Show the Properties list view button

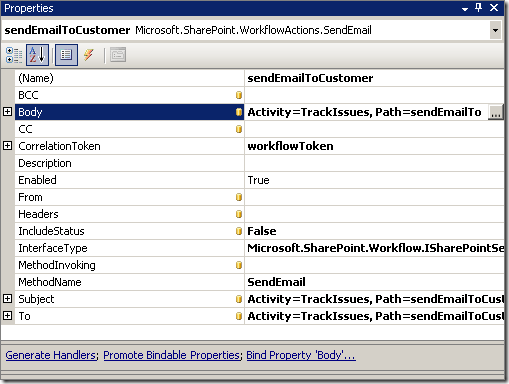[66, 55]
